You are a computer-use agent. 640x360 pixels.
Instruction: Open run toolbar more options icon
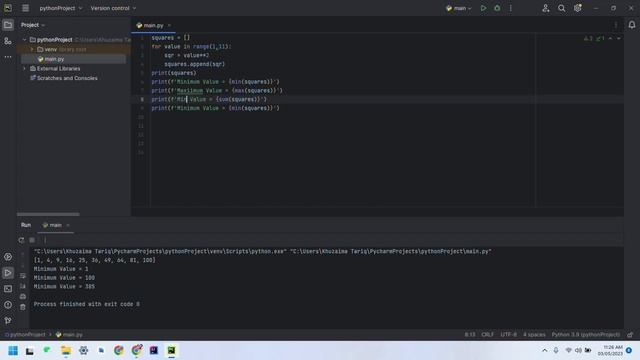(45, 240)
